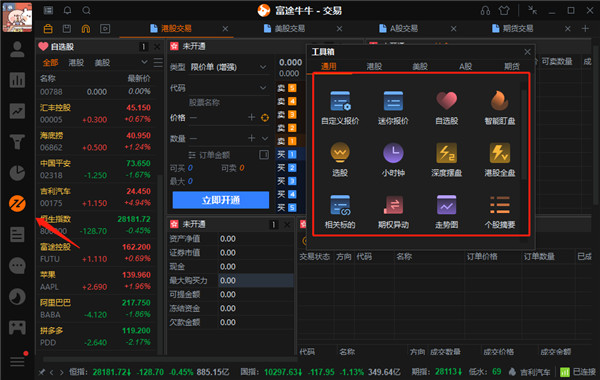Click the toolbox briefcase toolbar icon
Image resolution: width=600 pixels, height=380 pixels.
(48, 29)
